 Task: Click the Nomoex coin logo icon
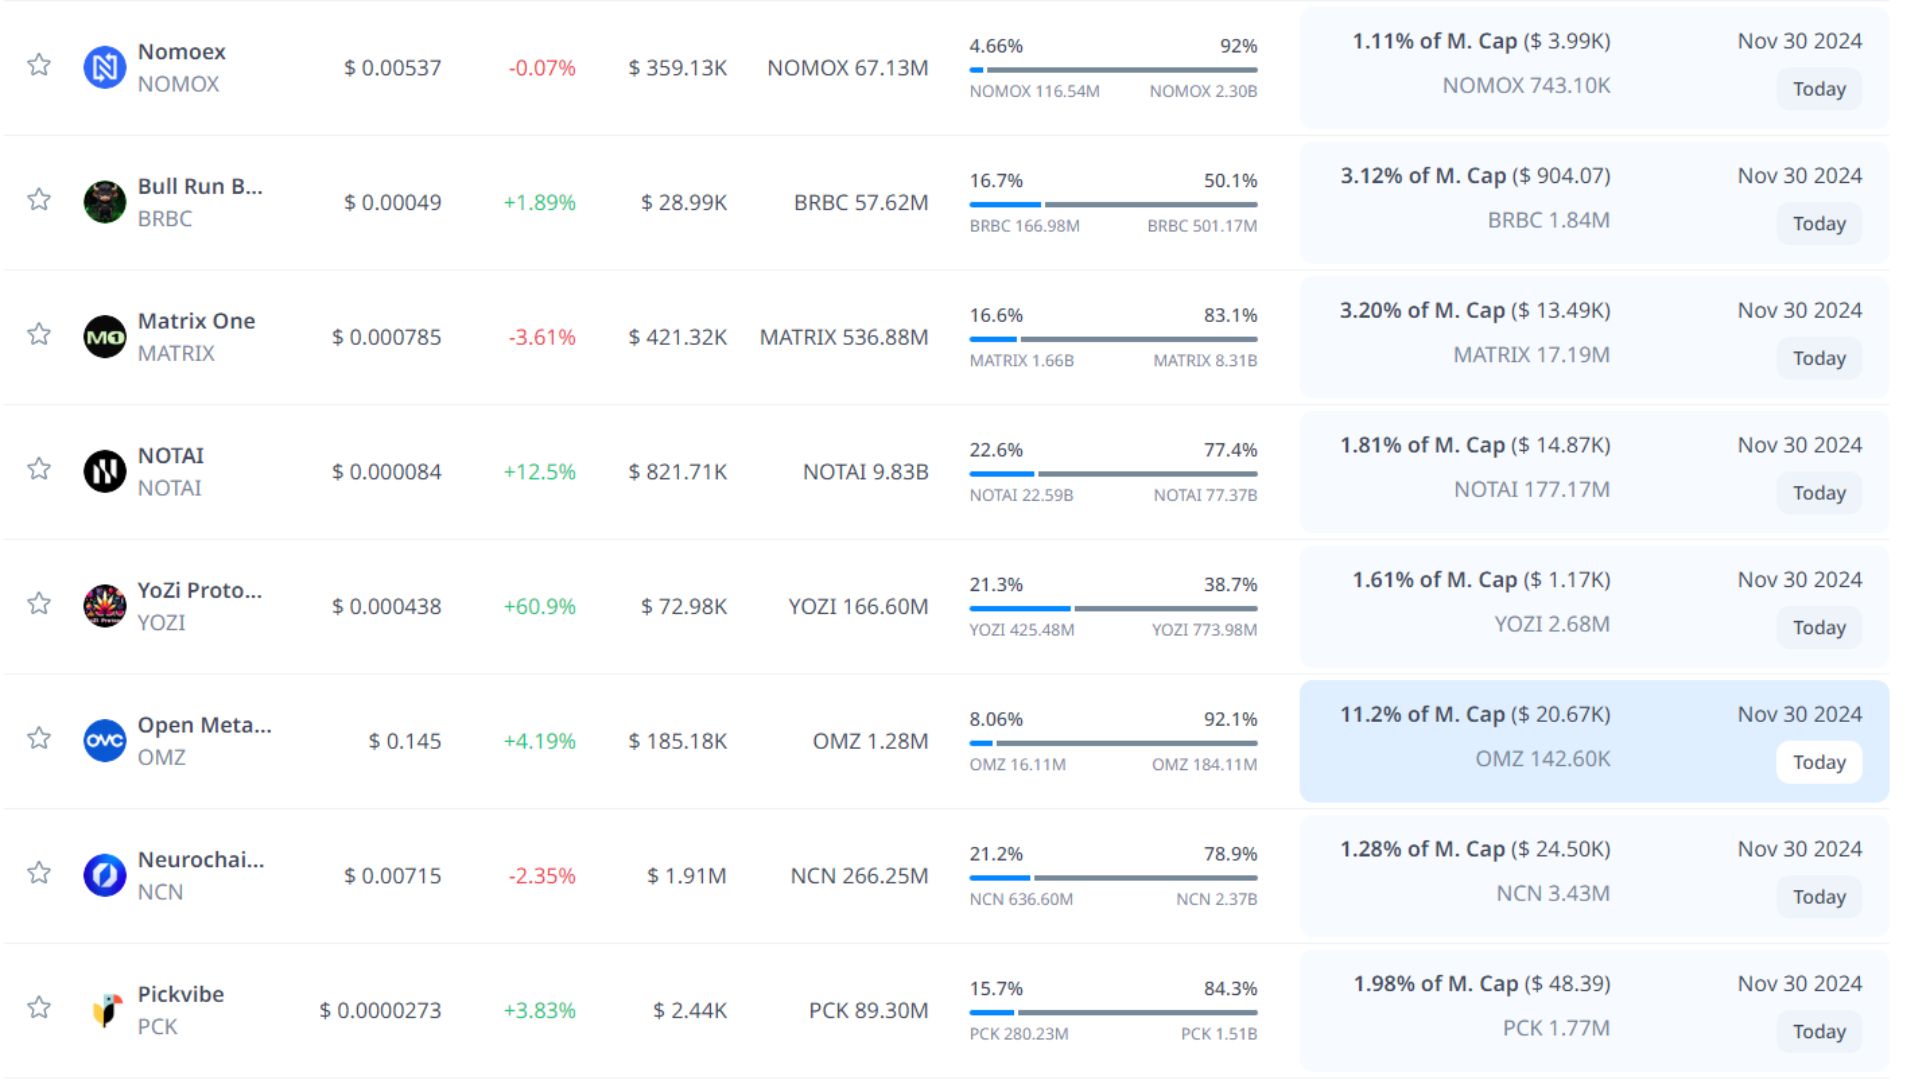104,68
